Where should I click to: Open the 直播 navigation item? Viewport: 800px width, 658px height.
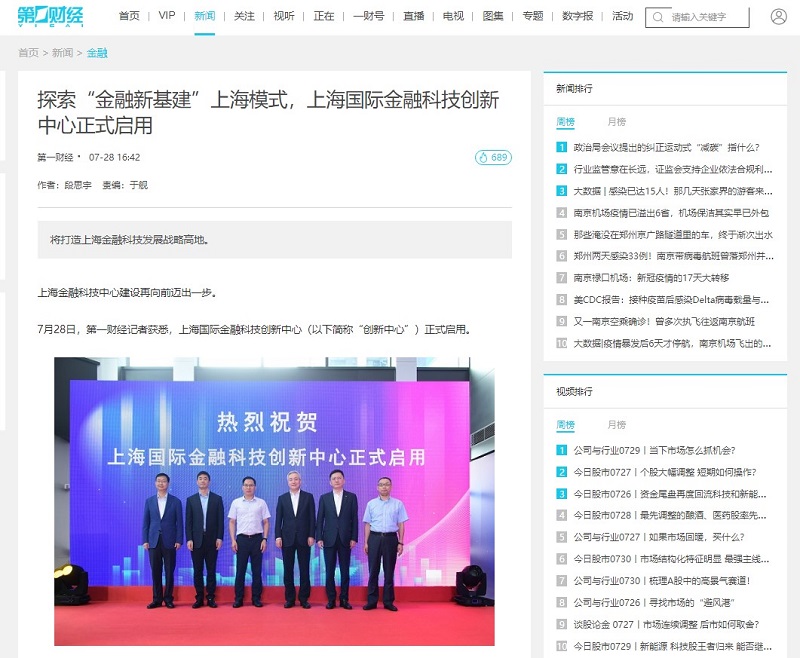click(414, 16)
